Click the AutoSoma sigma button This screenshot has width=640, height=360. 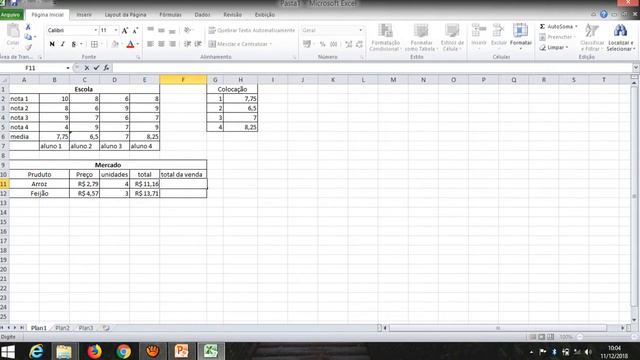(x=558, y=27)
